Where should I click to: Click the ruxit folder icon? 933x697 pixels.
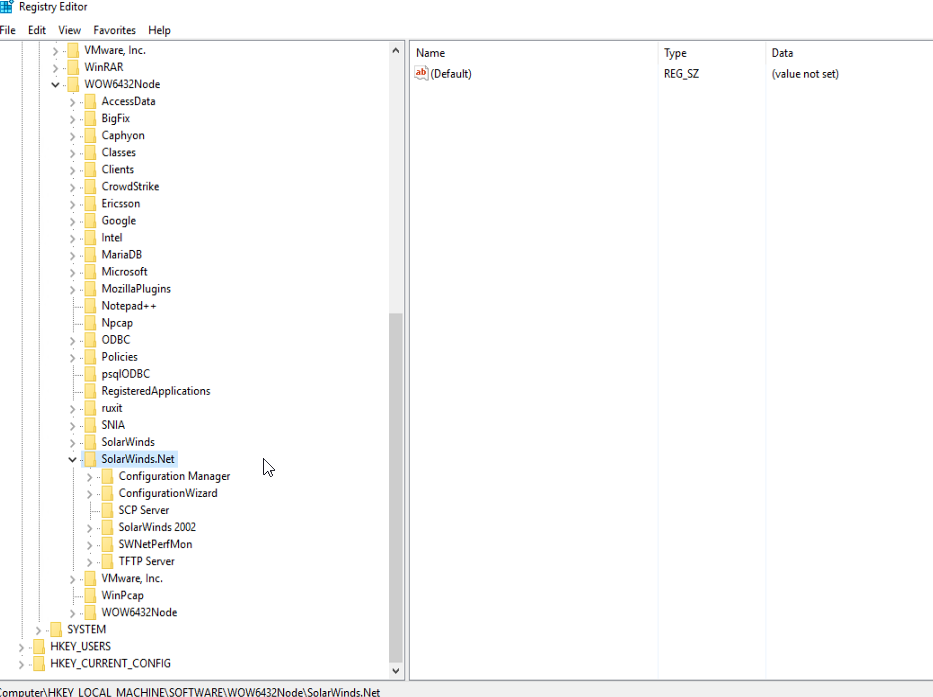pos(90,408)
